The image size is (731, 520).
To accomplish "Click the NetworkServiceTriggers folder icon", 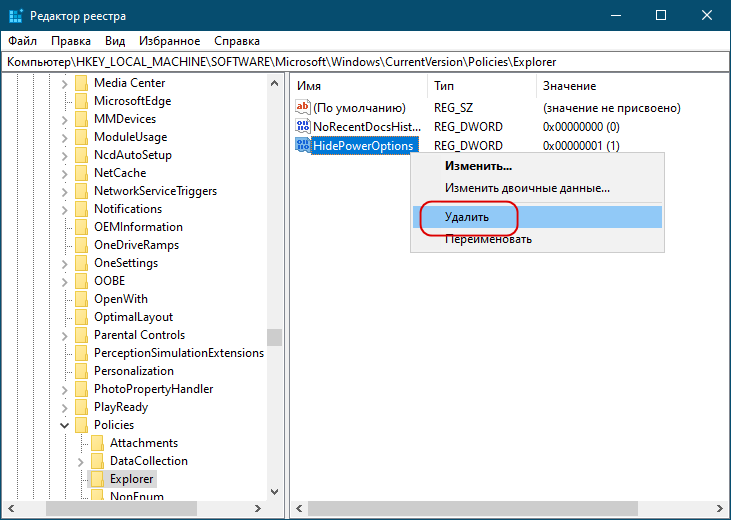I will (81, 191).
